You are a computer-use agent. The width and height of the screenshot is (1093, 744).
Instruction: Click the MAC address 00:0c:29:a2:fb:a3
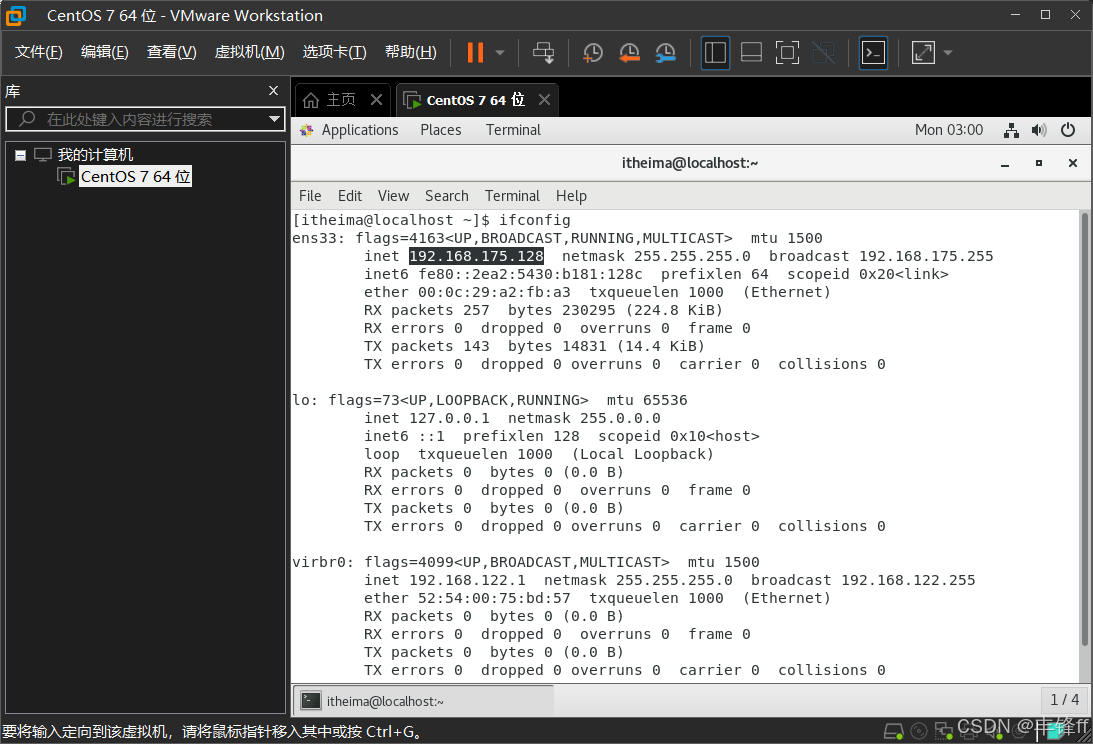494,292
